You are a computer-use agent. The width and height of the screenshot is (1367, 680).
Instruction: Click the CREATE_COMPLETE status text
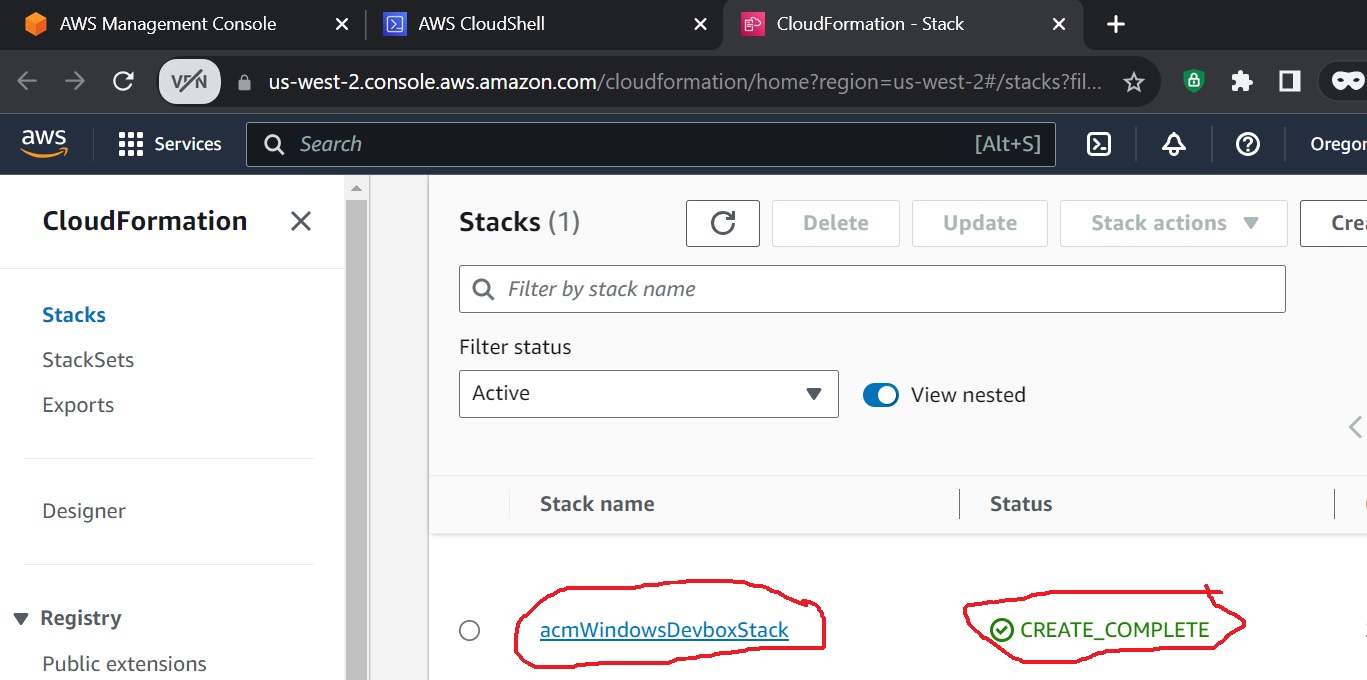[1114, 630]
